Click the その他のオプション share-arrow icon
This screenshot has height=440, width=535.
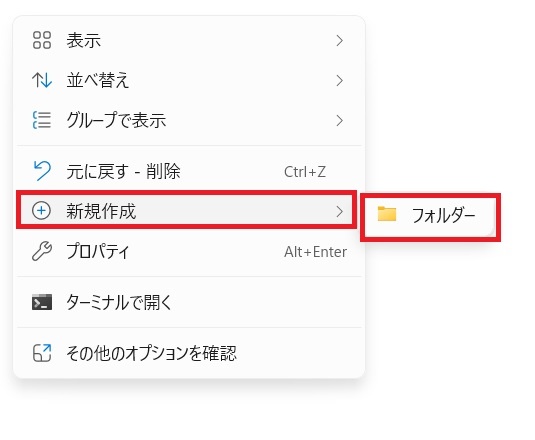coord(42,353)
